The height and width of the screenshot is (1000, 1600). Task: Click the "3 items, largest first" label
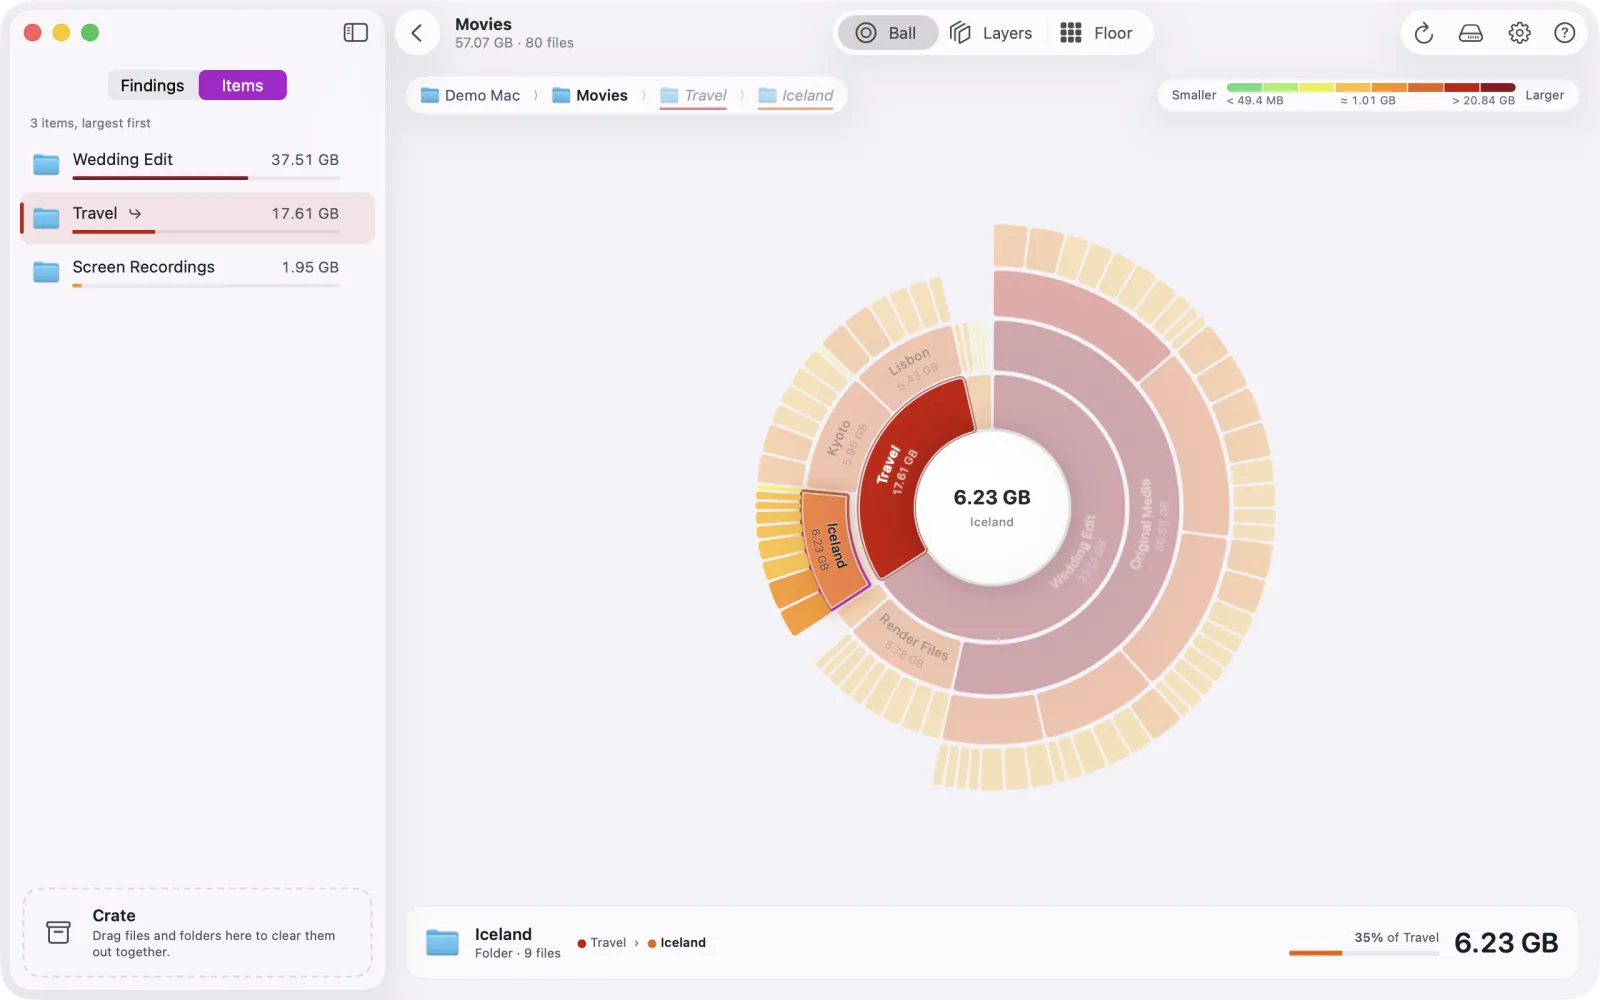pyautogui.click(x=90, y=123)
